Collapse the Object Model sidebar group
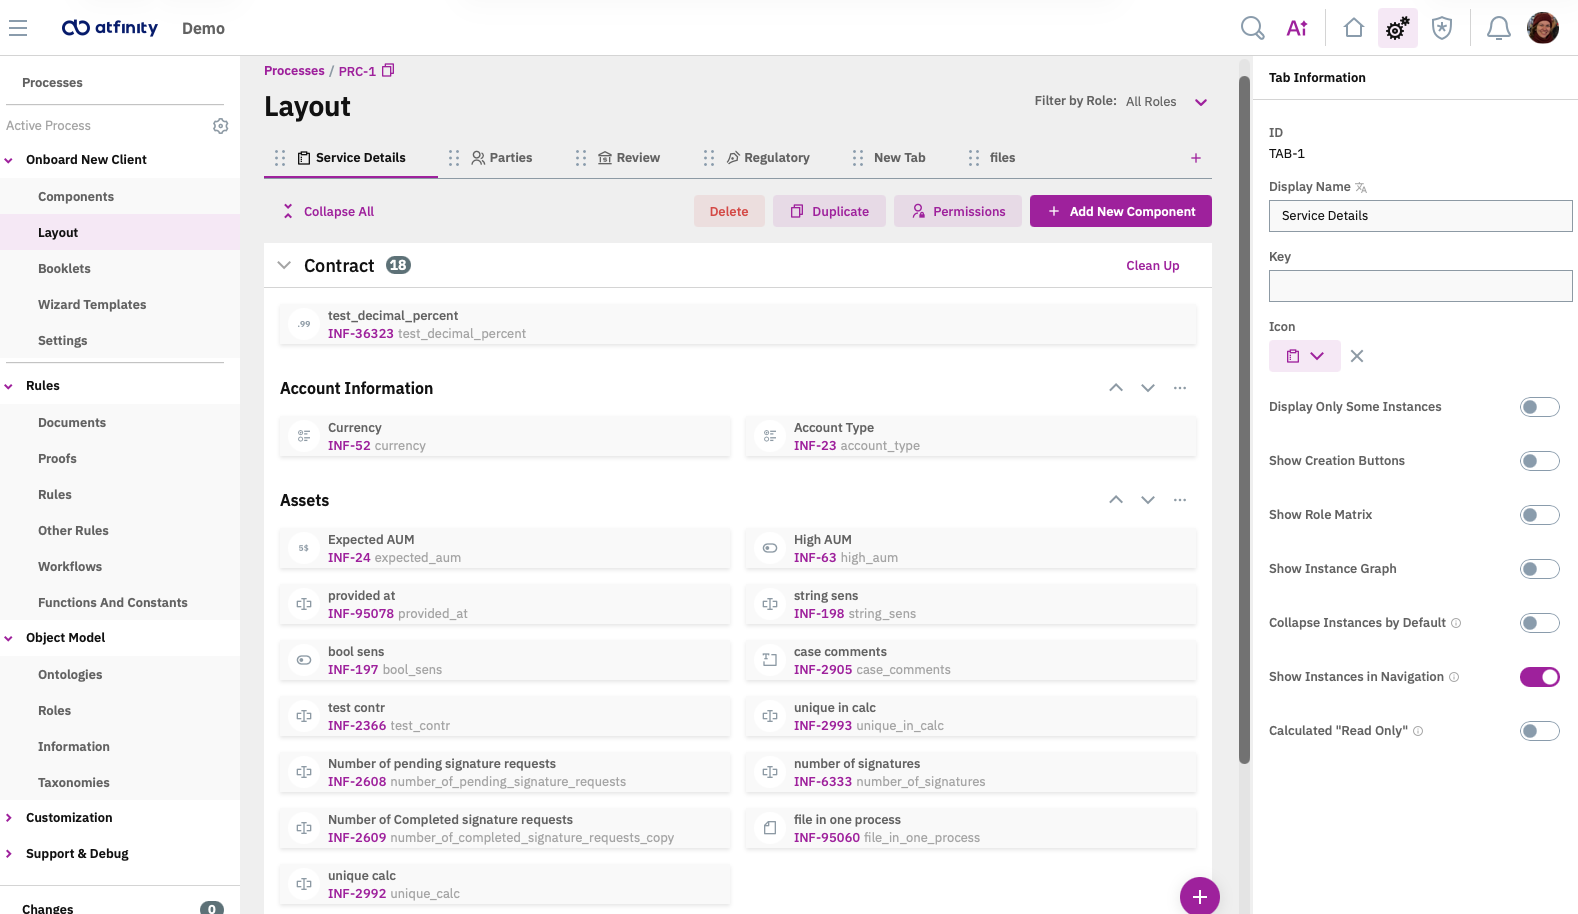 click(x=9, y=638)
